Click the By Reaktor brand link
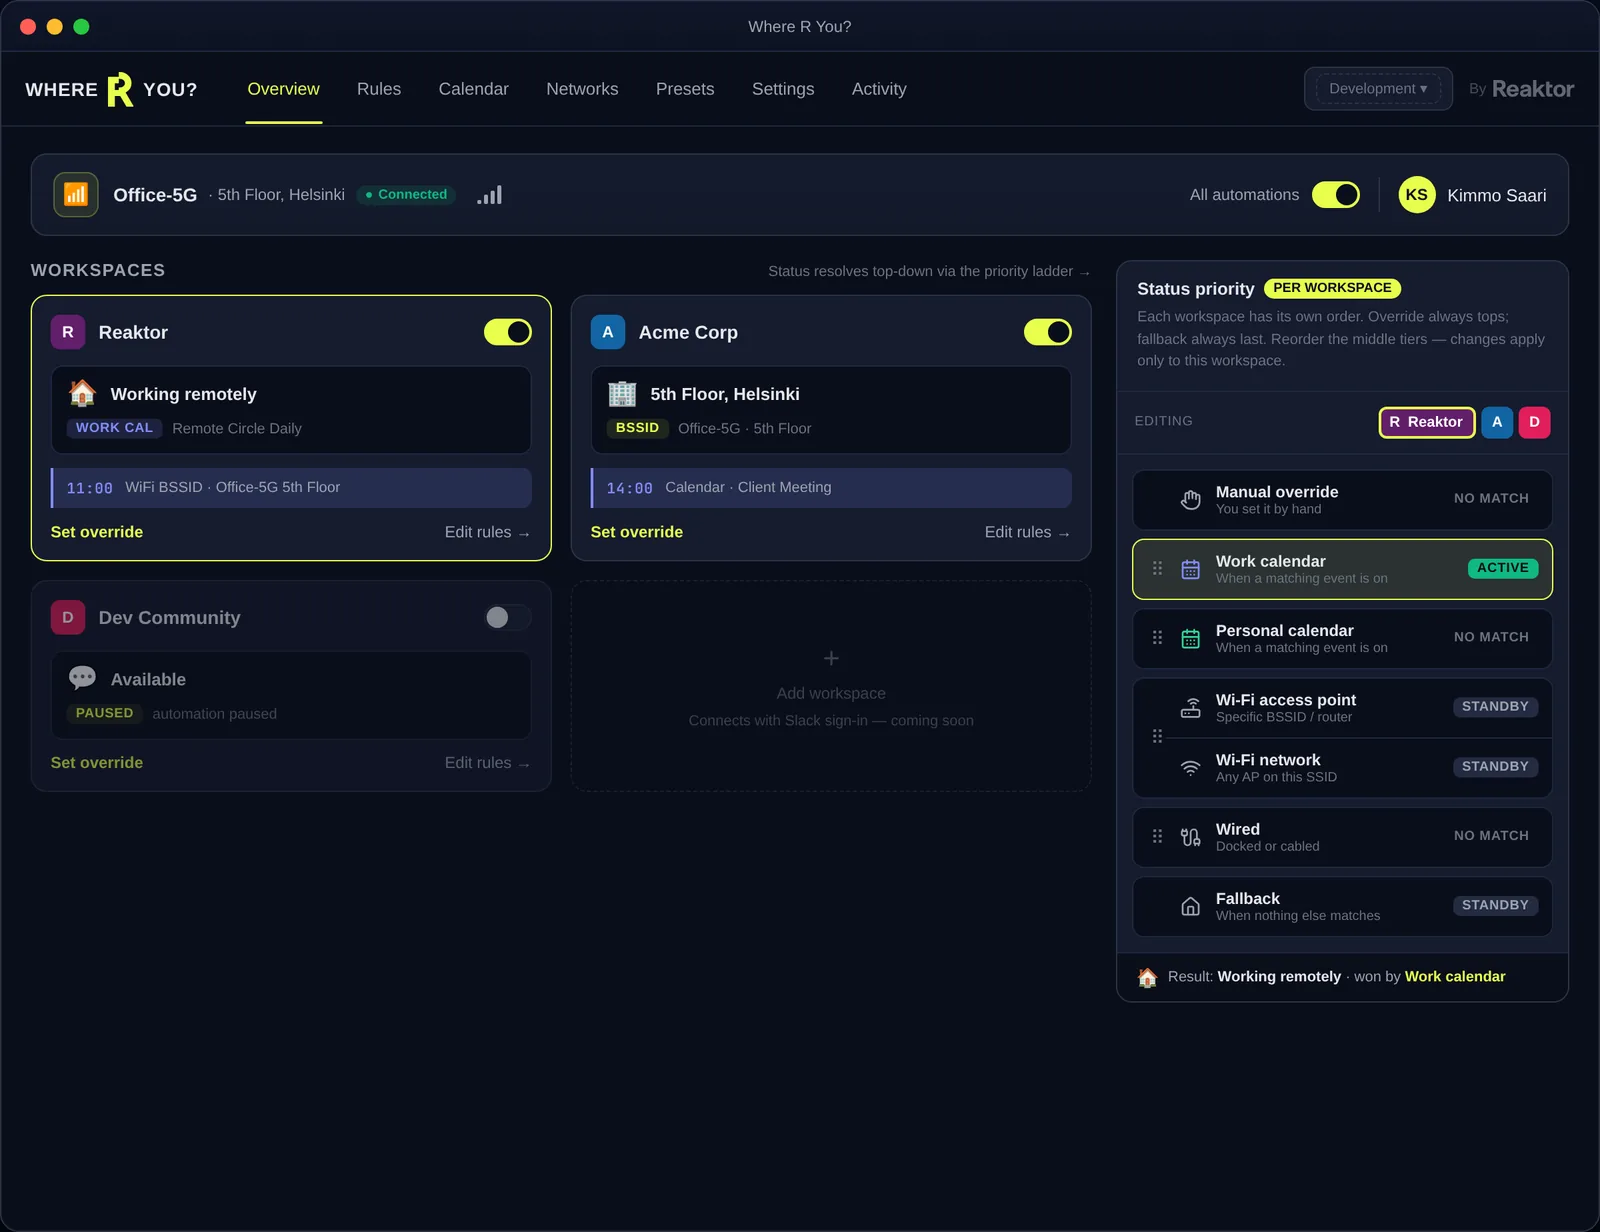This screenshot has height=1232, width=1600. coord(1521,89)
